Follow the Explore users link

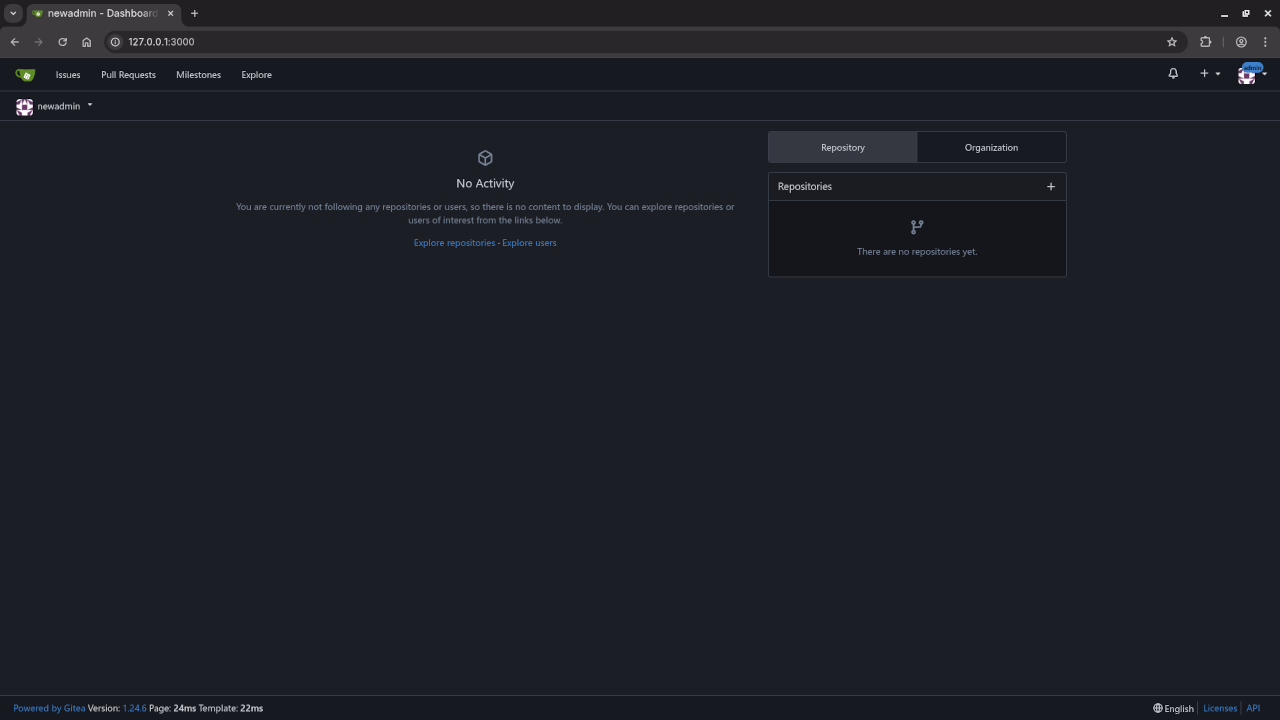point(529,243)
